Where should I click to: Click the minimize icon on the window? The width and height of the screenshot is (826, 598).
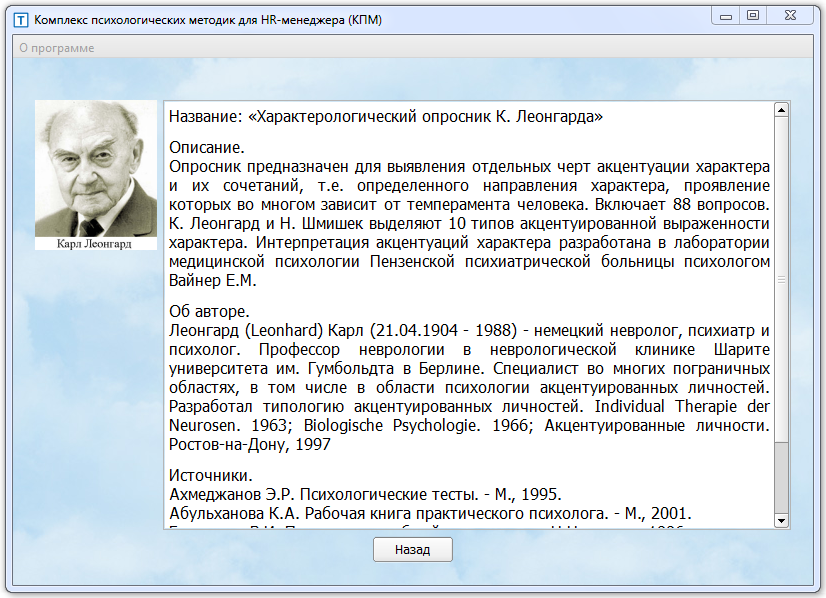pos(726,15)
